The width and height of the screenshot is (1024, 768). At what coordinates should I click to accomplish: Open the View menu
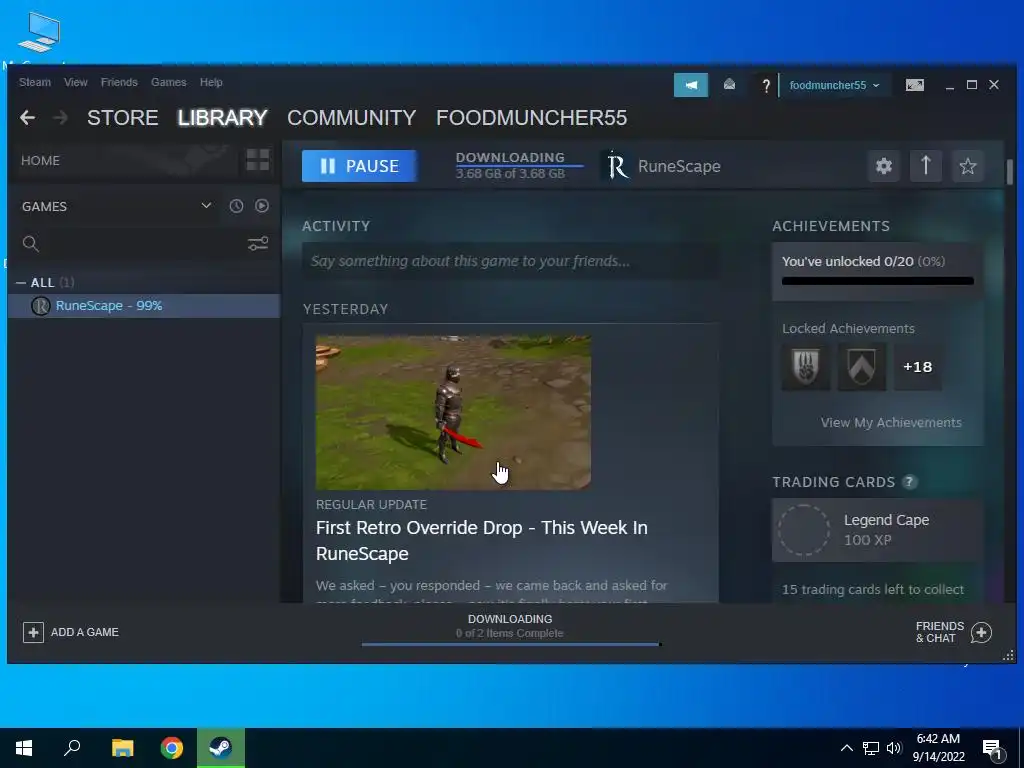click(x=76, y=82)
